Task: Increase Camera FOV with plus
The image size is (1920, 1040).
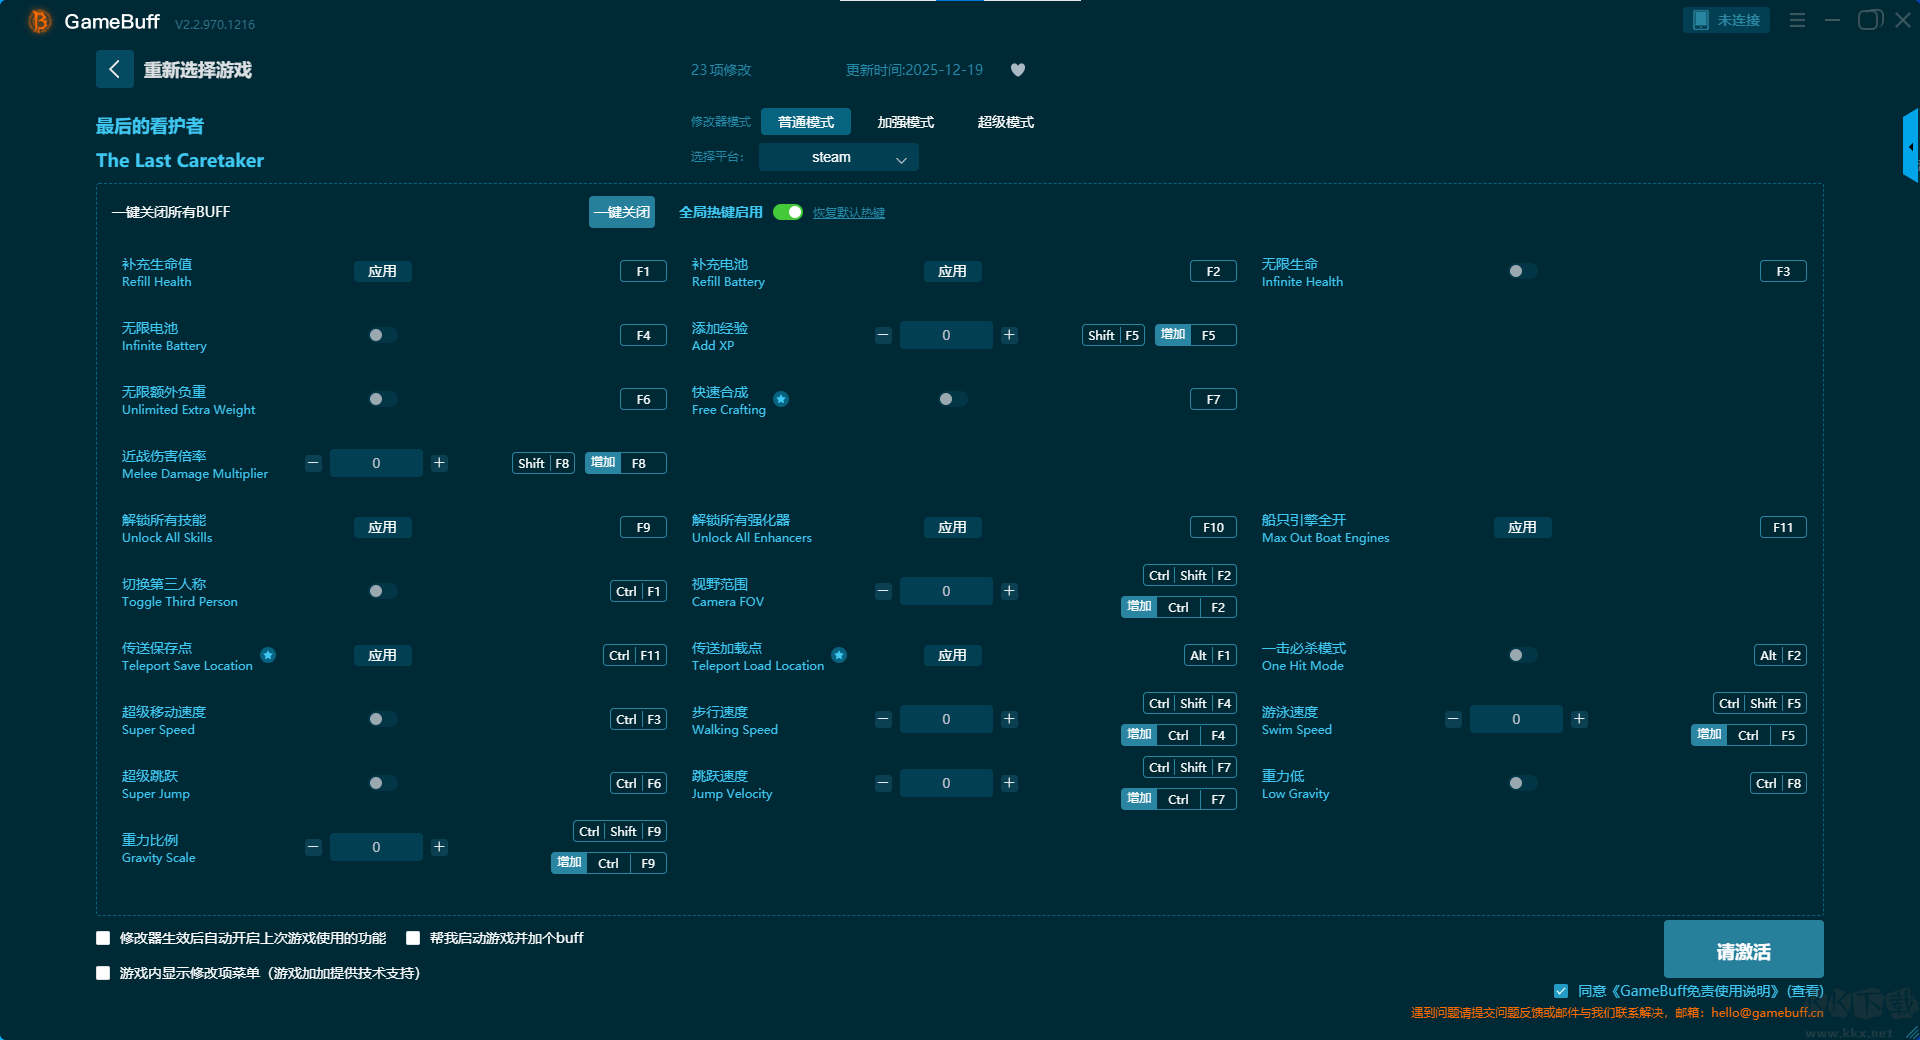Action: point(1009,591)
